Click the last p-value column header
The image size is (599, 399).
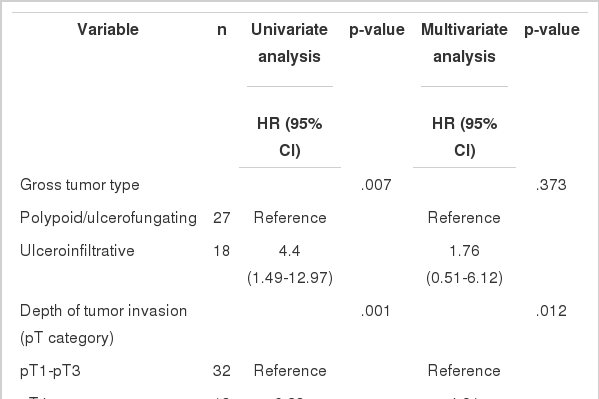552,30
